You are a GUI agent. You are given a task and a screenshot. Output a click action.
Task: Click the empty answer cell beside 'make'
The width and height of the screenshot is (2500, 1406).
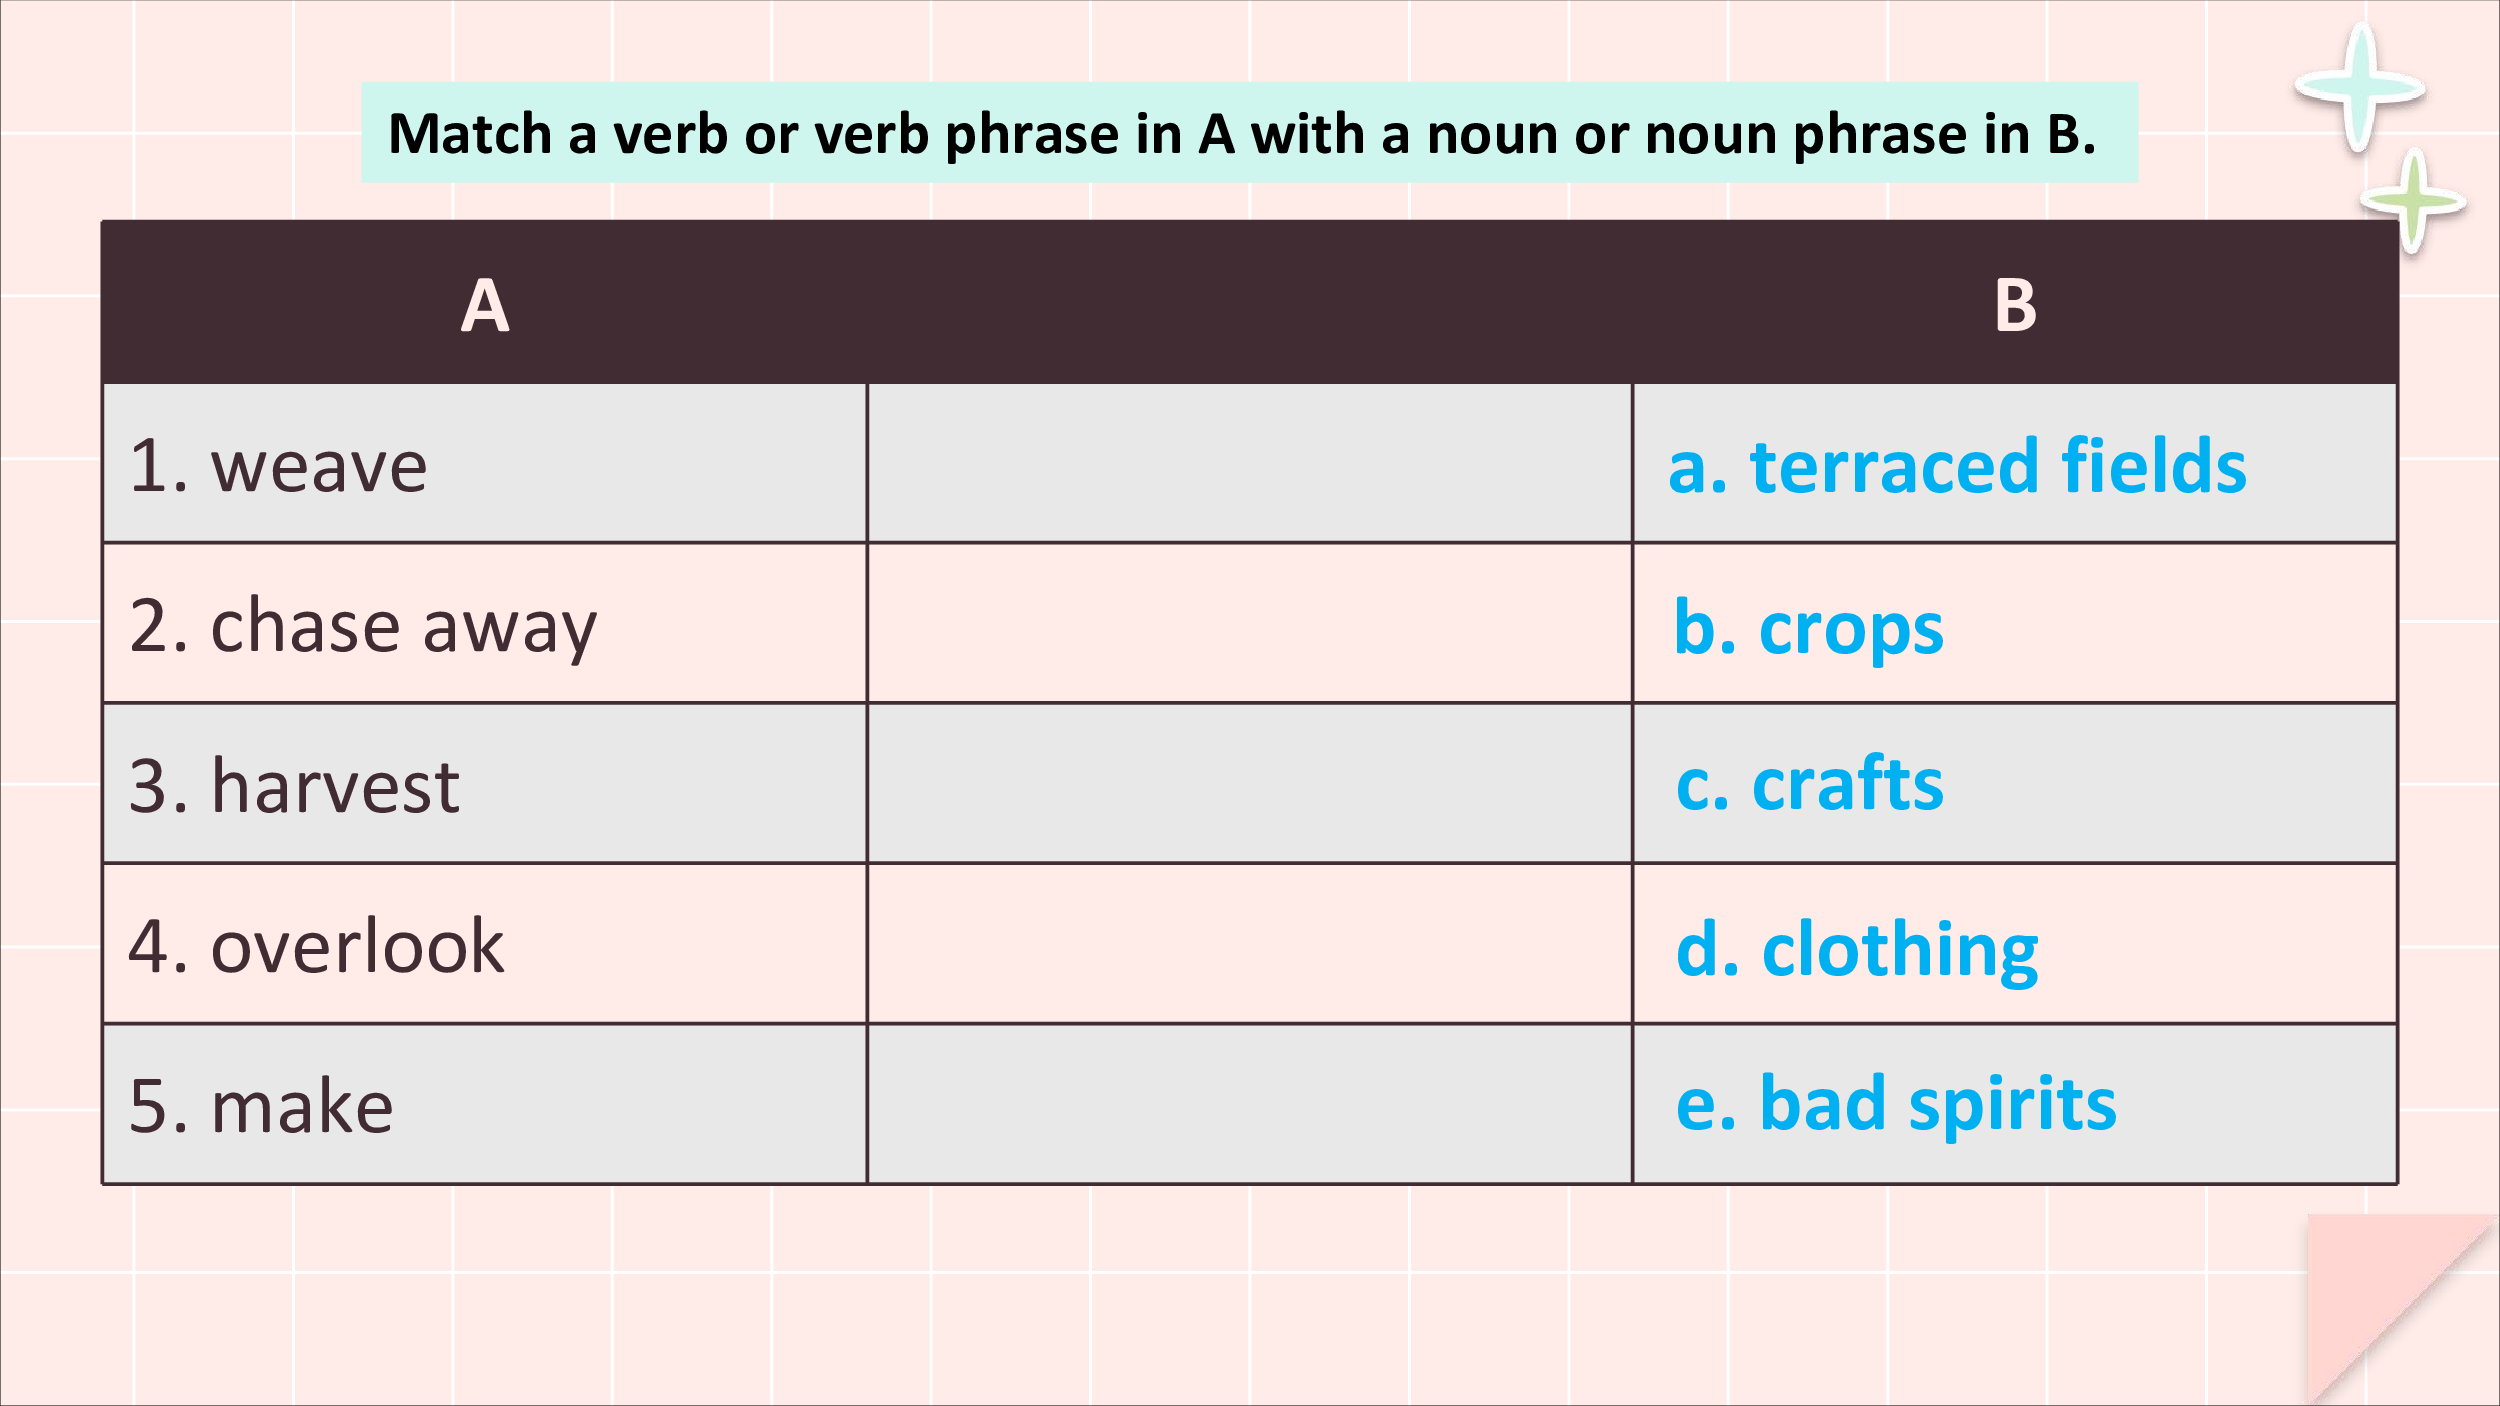(x=1250, y=1104)
